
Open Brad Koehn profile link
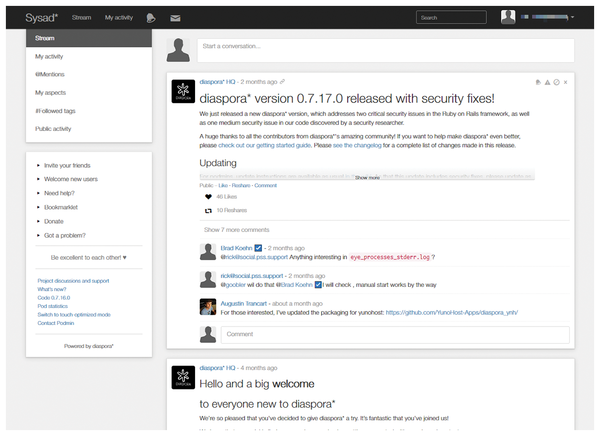(x=236, y=248)
